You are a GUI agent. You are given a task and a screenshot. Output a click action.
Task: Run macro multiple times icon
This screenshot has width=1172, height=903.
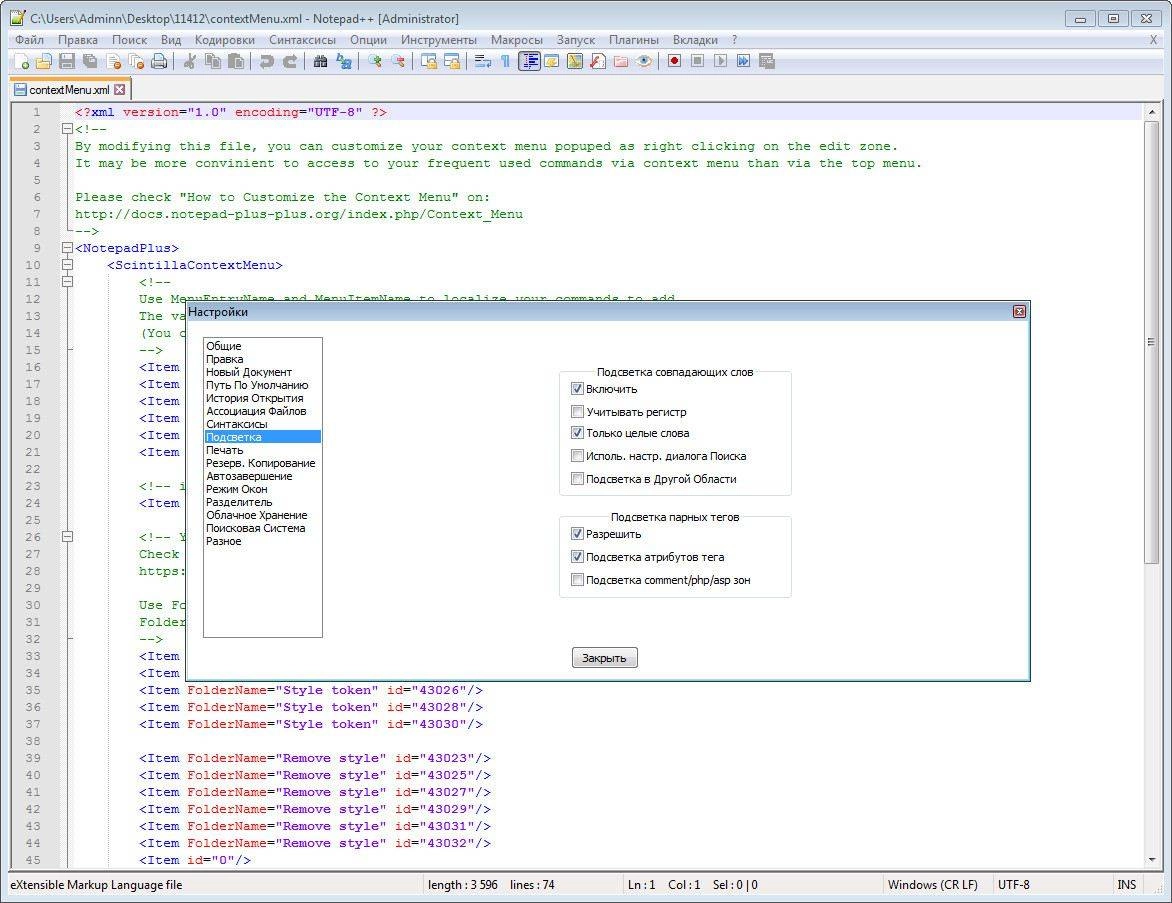[x=744, y=61]
